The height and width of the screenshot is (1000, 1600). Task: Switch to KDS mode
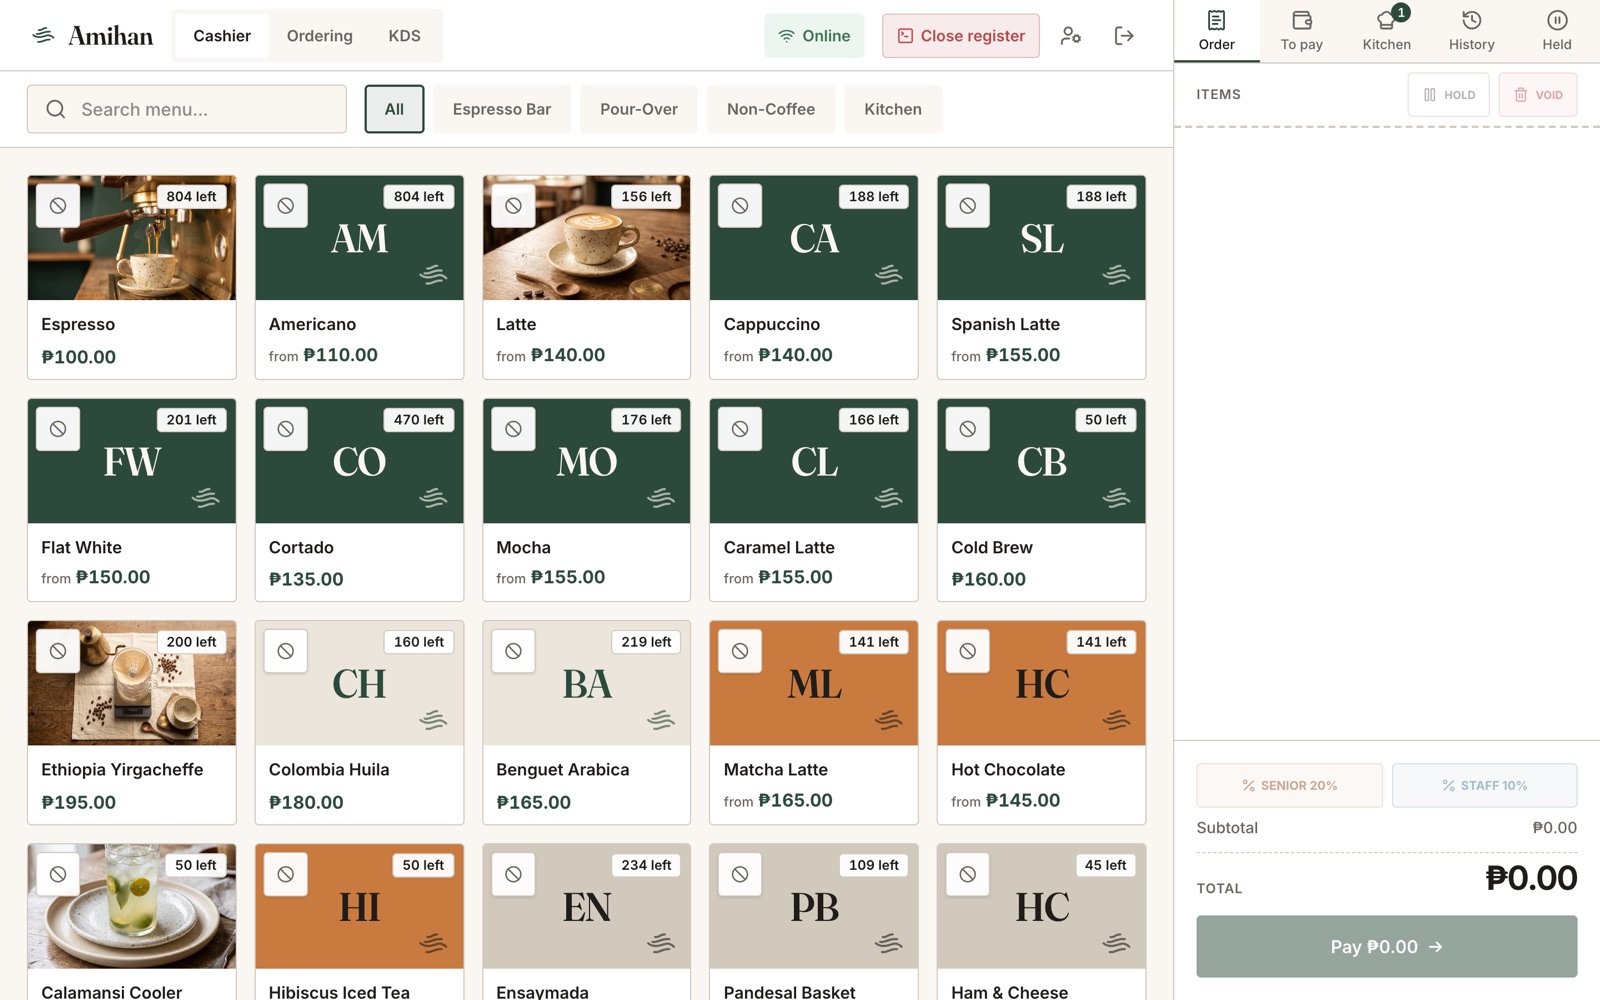point(404,36)
